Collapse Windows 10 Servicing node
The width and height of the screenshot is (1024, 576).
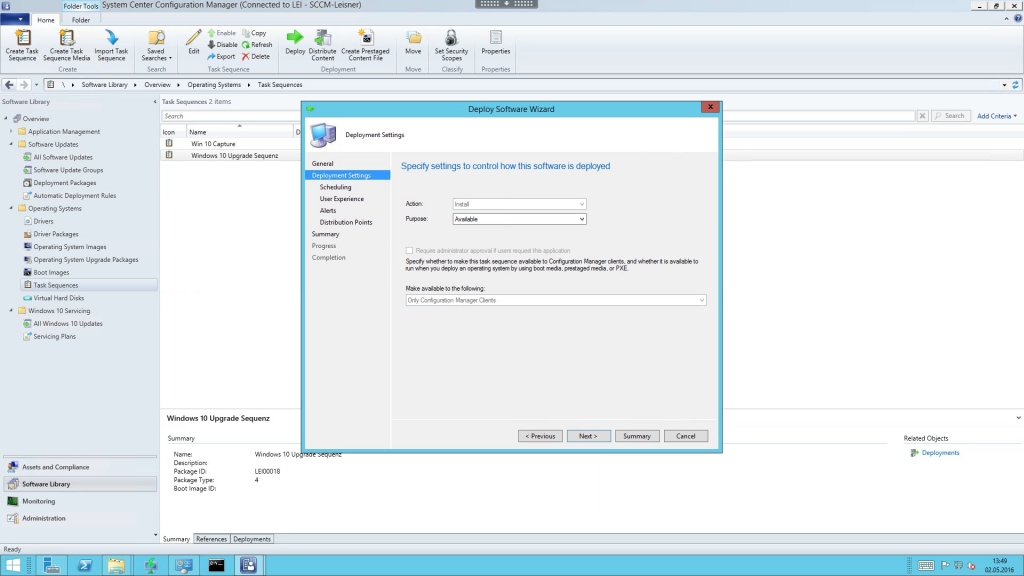[x=11, y=310]
